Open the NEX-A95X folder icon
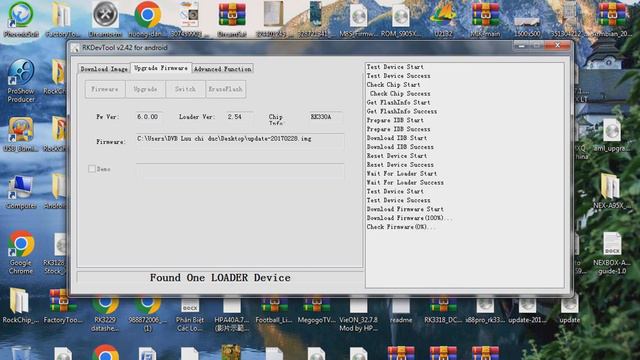 [x=610, y=191]
